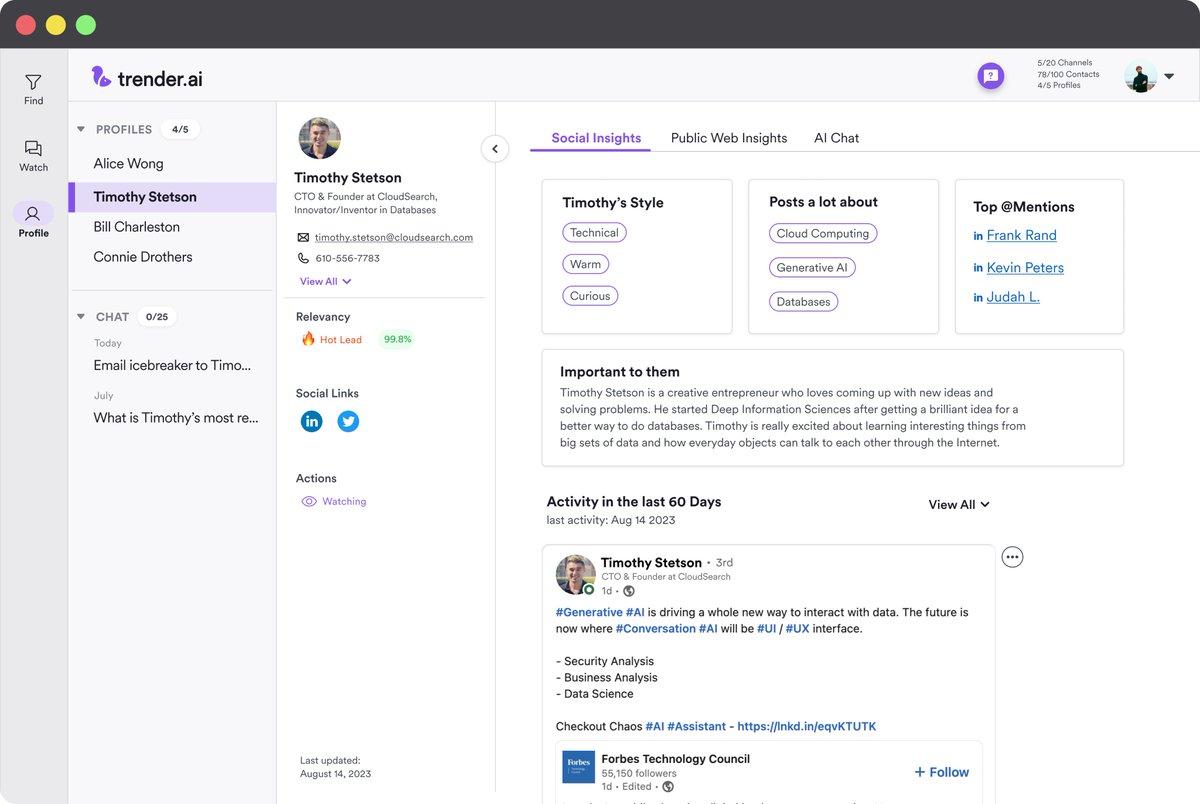This screenshot has width=1200, height=804.
Task: Collapse profile panel with chevron button
Action: (x=495, y=149)
